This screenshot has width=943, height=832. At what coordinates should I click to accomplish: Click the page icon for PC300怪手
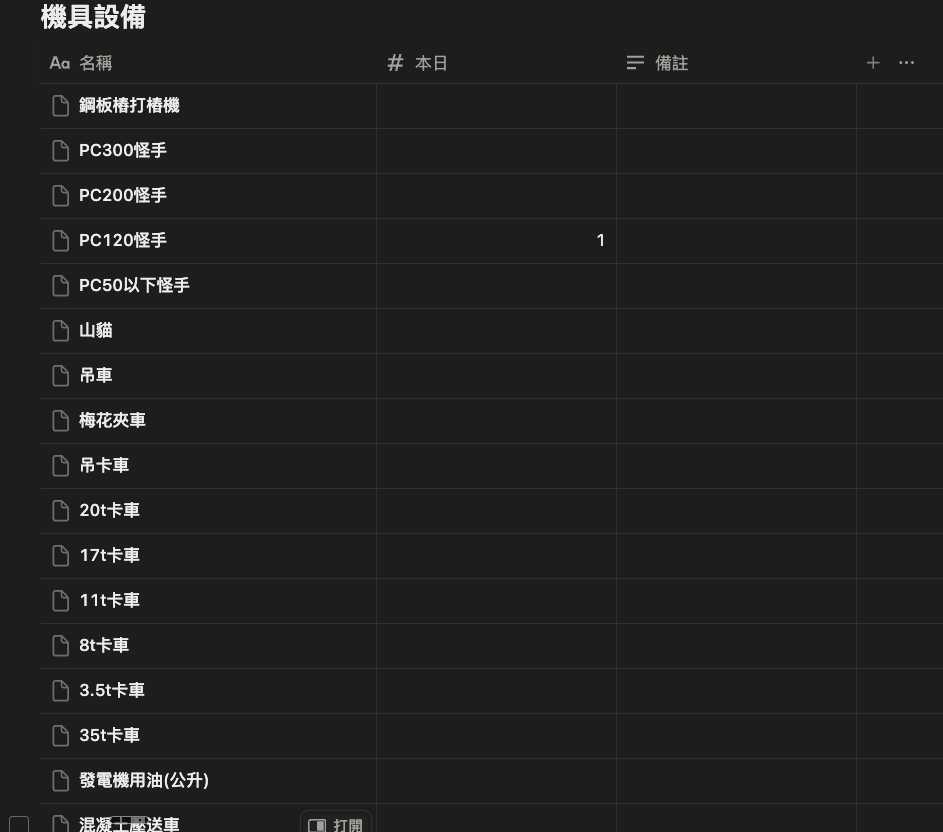click(61, 151)
